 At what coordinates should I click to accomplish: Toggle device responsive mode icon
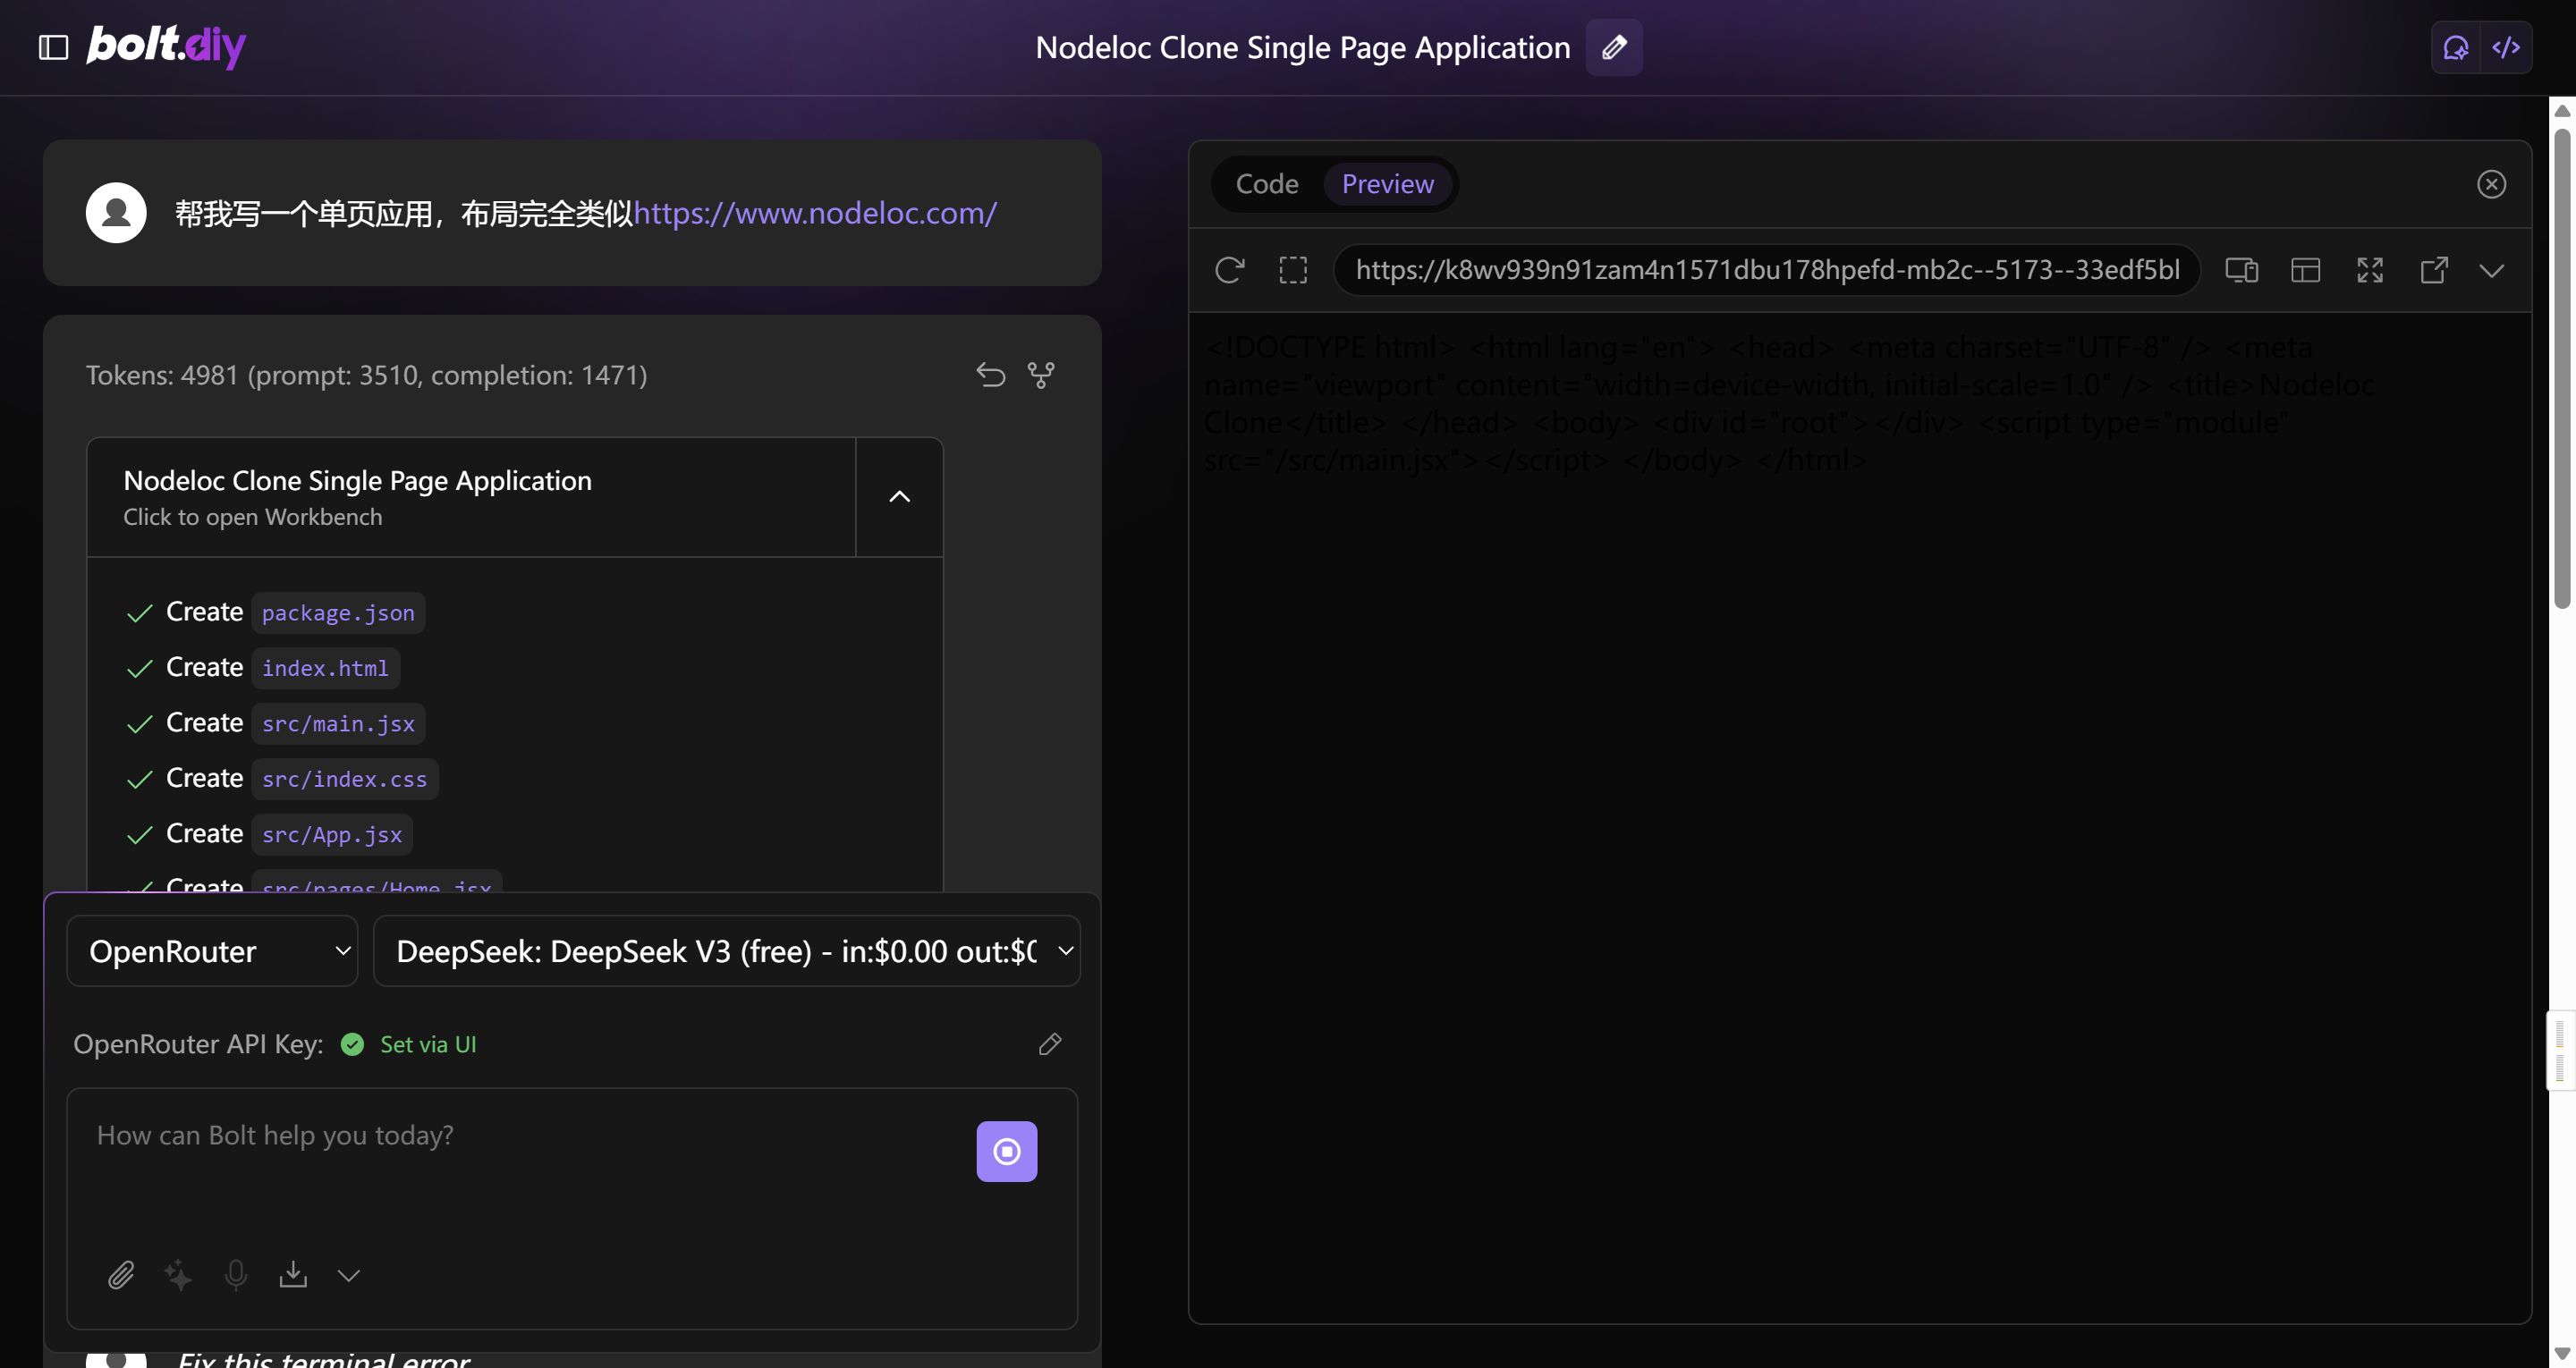pos(2241,270)
